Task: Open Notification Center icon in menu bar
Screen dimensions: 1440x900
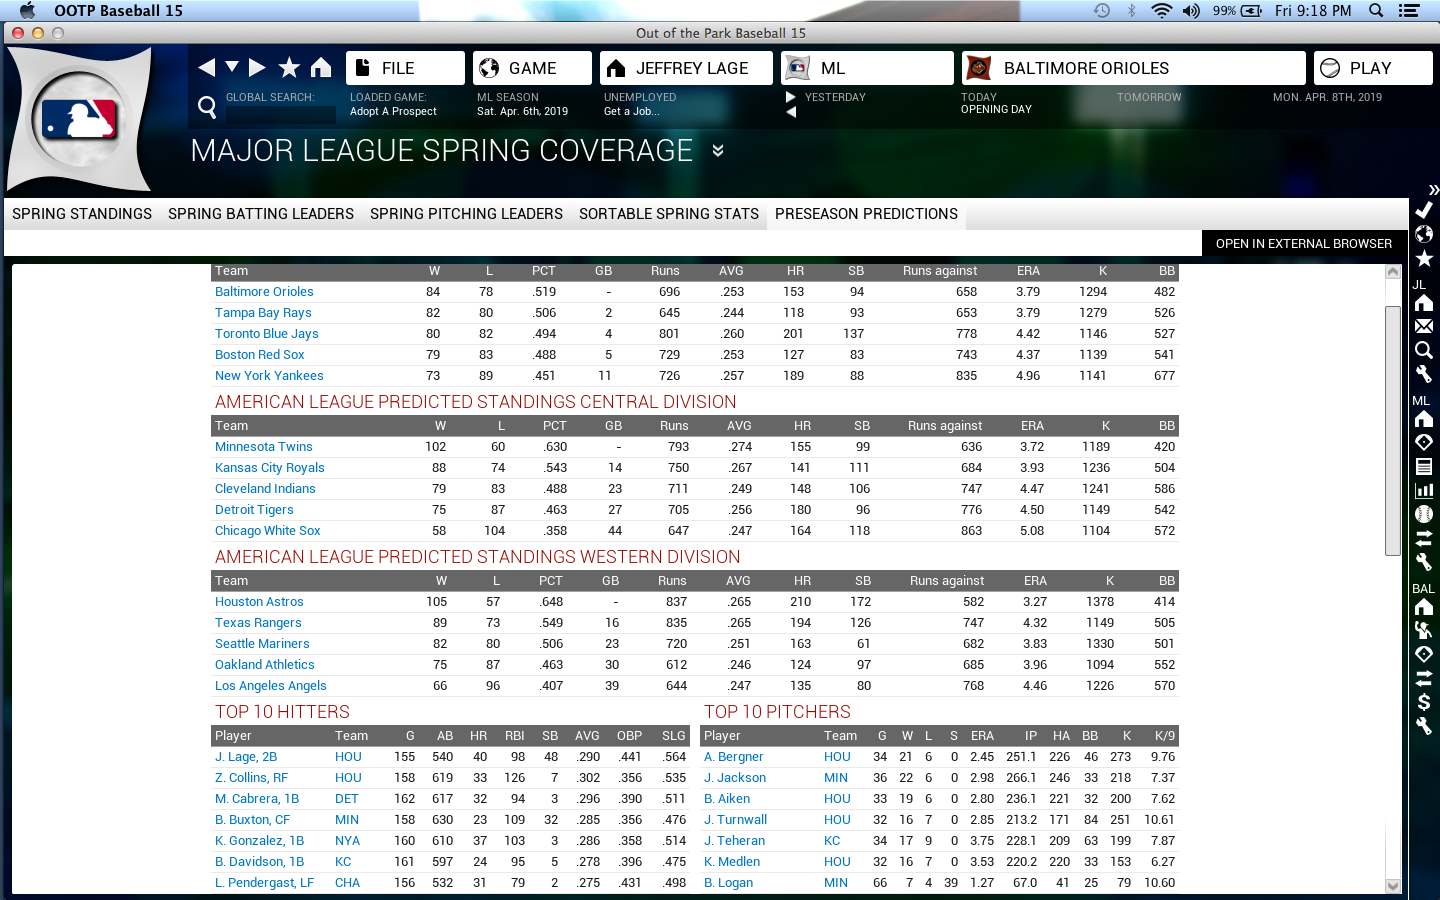Action: point(1409,10)
